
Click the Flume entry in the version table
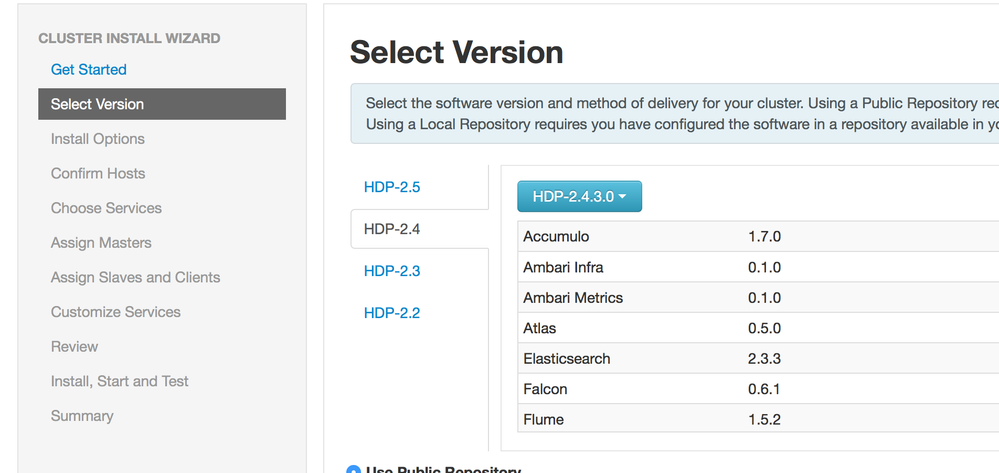tap(544, 420)
